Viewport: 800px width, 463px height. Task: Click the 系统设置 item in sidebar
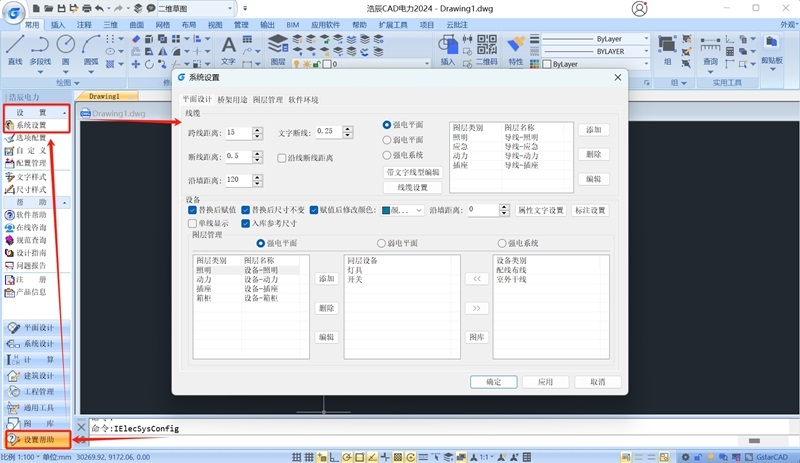31,125
